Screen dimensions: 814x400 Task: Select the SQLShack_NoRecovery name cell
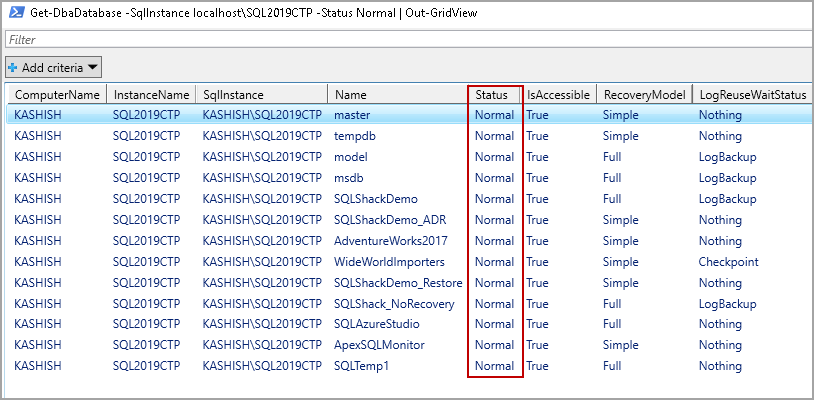[395, 304]
